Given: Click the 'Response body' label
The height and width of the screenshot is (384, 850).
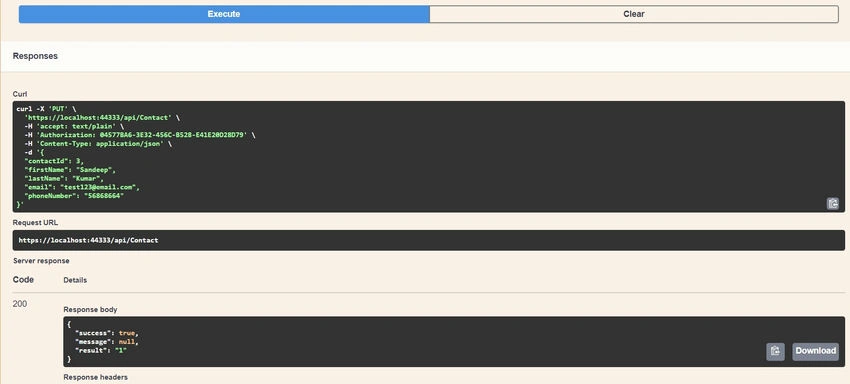Looking at the screenshot, I should tap(90, 309).
